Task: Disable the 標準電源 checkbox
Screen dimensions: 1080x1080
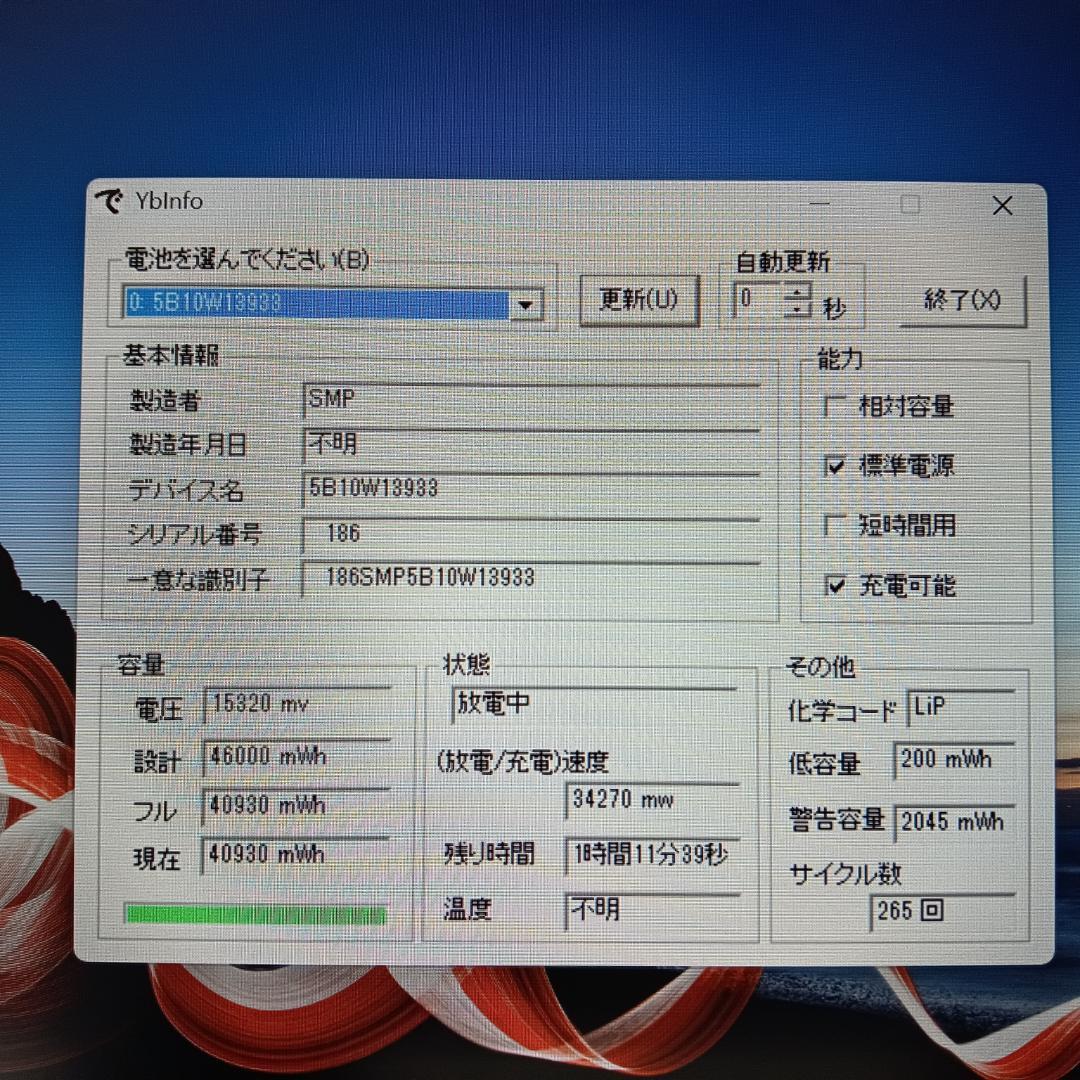Action: [x=838, y=466]
